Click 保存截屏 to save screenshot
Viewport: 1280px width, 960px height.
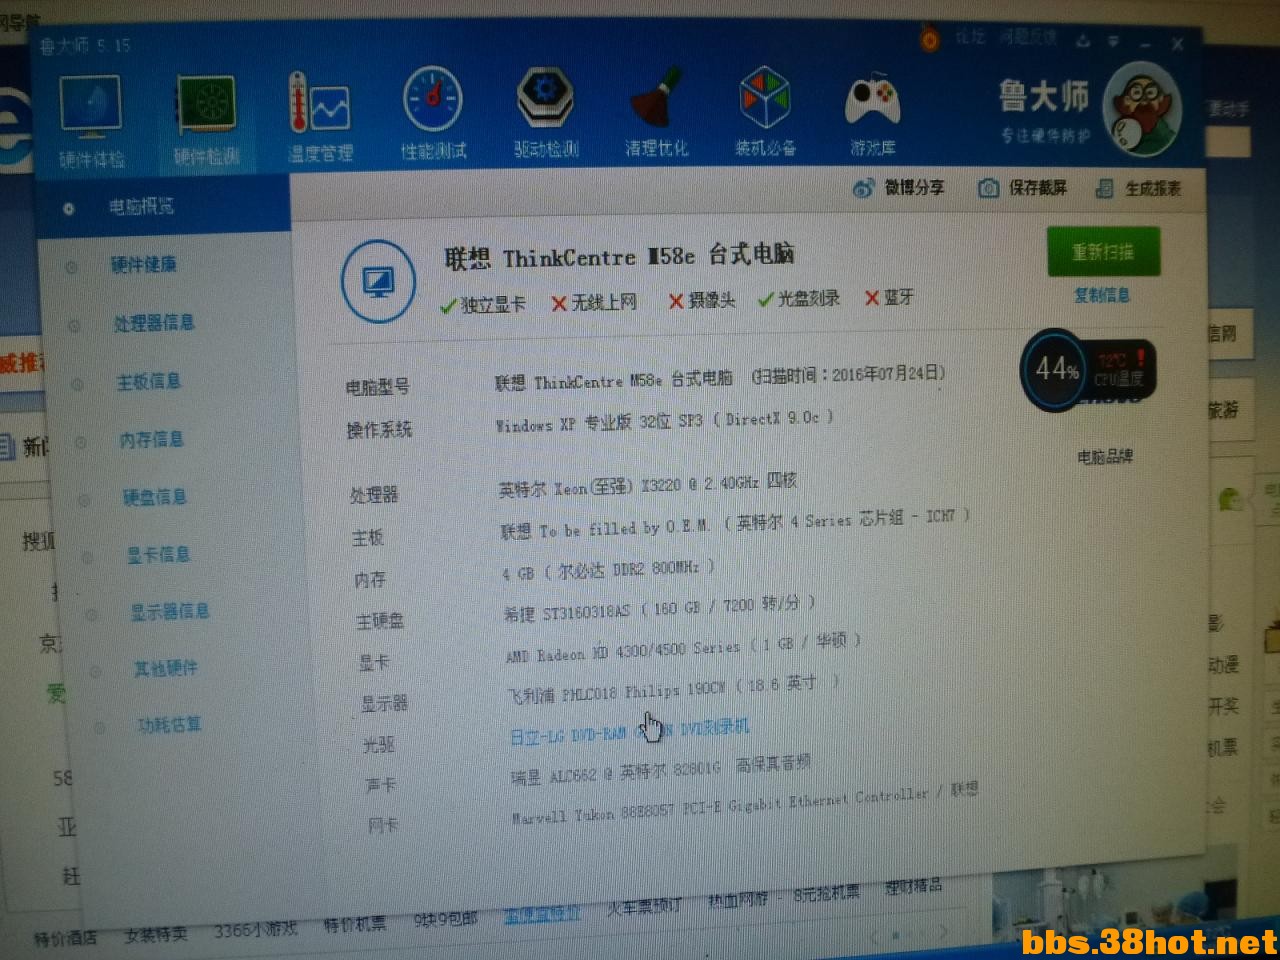(x=1022, y=187)
